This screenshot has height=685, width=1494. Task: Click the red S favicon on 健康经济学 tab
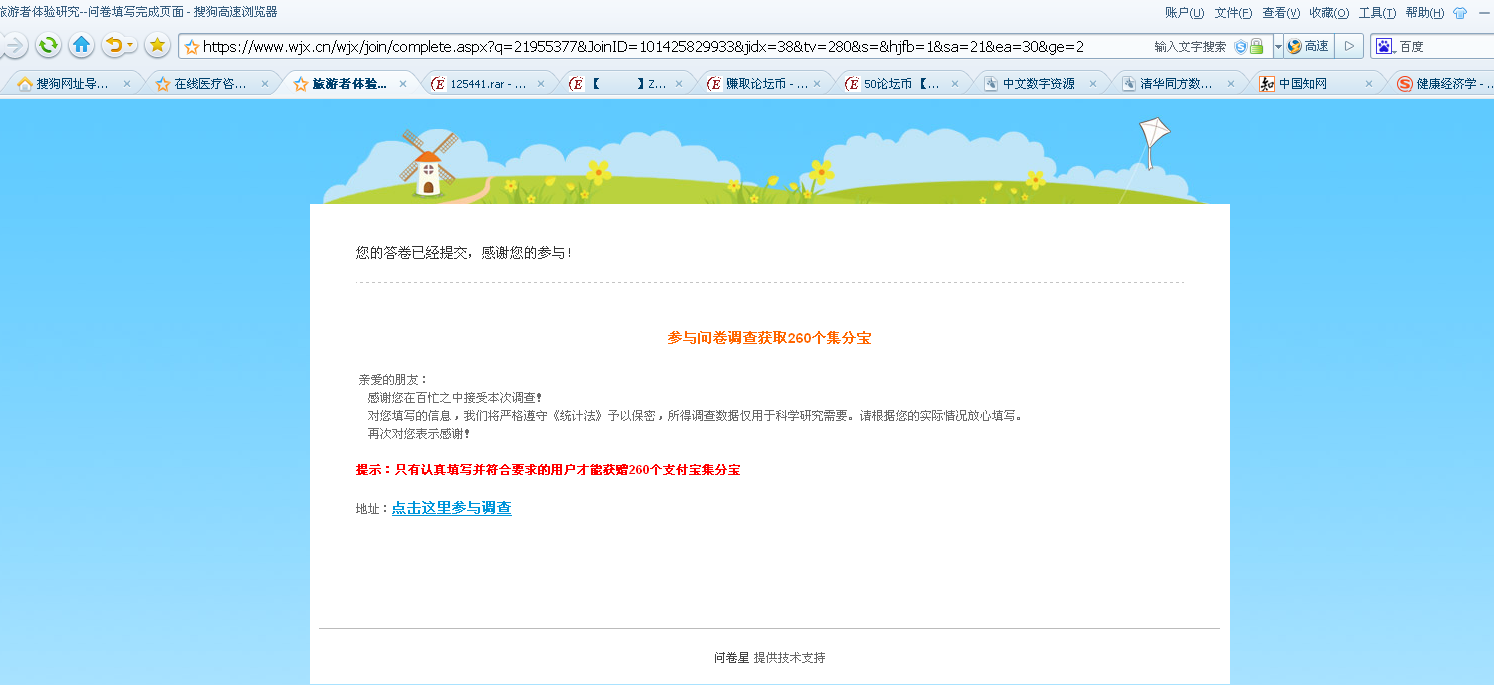click(x=1405, y=84)
